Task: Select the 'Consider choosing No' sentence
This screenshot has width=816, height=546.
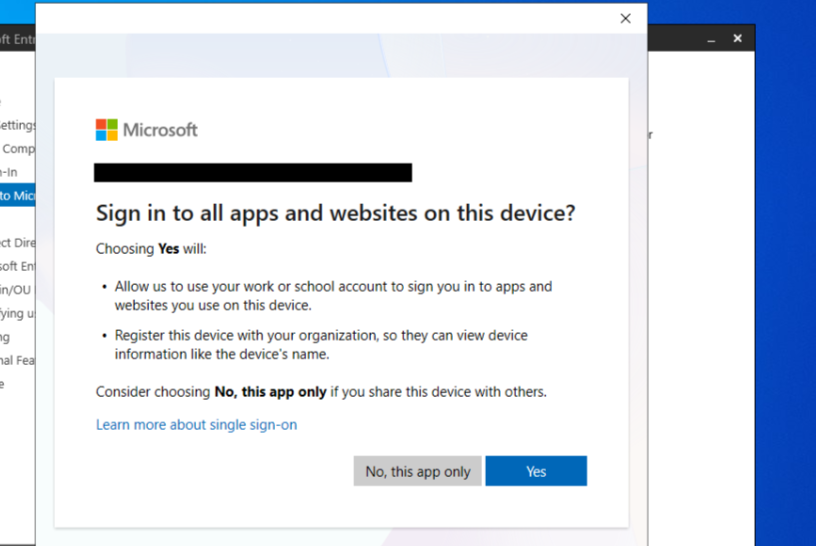Action: (x=321, y=391)
